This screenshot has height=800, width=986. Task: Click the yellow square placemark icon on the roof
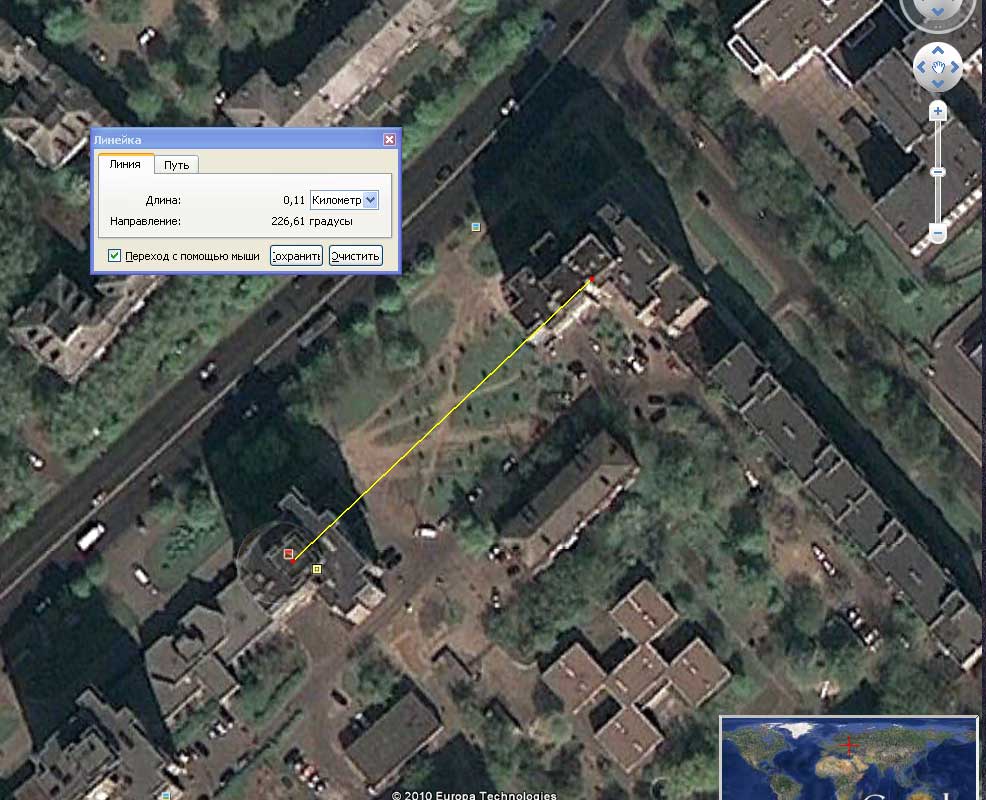click(317, 570)
